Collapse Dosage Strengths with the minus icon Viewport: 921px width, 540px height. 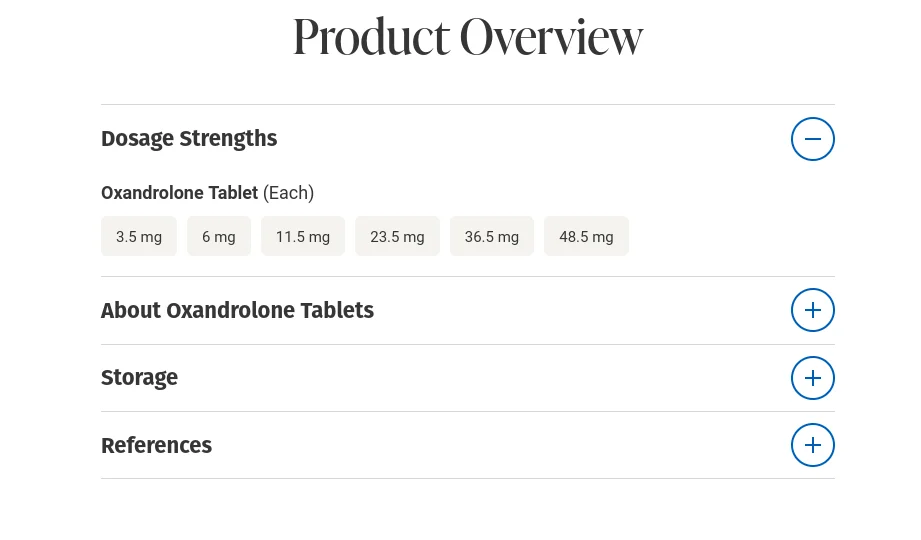tap(812, 139)
